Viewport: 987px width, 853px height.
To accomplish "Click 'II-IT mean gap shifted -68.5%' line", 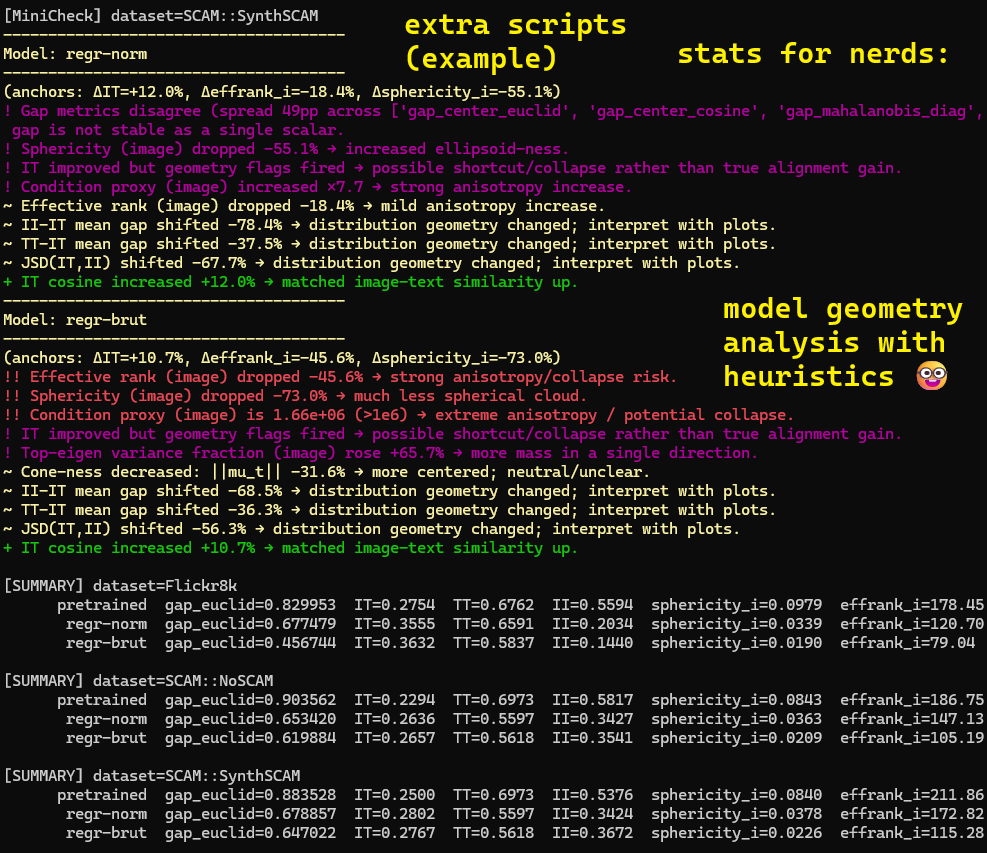I will [390, 491].
